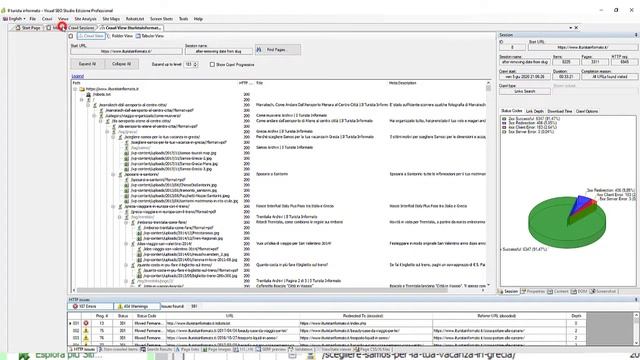Select the Crawl View document tab
This screenshot has height=360, width=640.
[131, 28]
